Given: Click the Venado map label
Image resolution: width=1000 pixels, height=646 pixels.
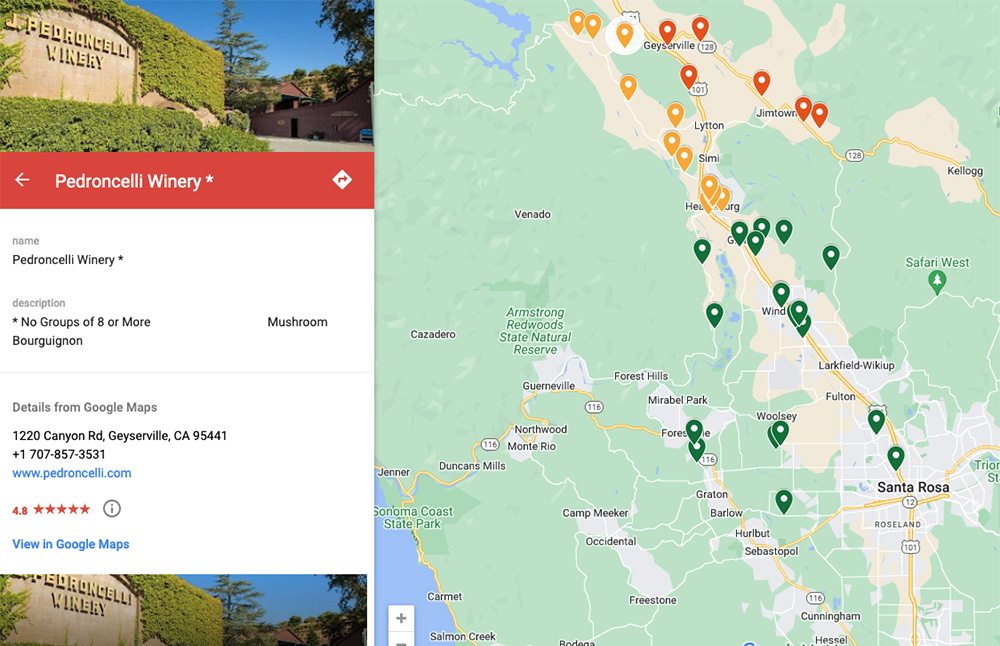Looking at the screenshot, I should click(x=533, y=214).
